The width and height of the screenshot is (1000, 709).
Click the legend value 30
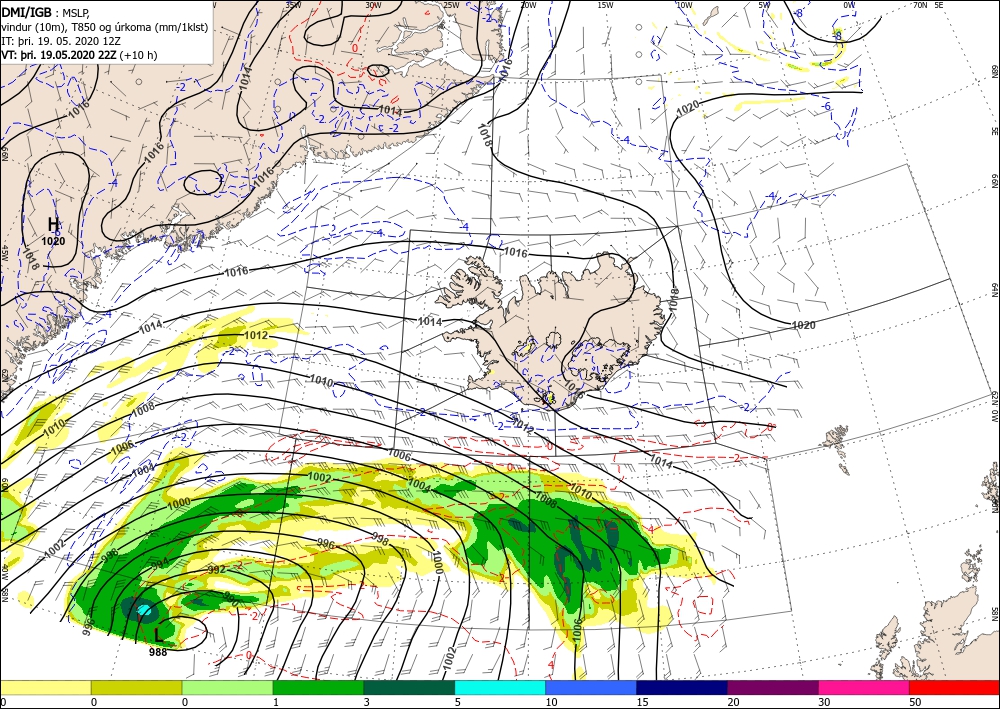pos(824,702)
